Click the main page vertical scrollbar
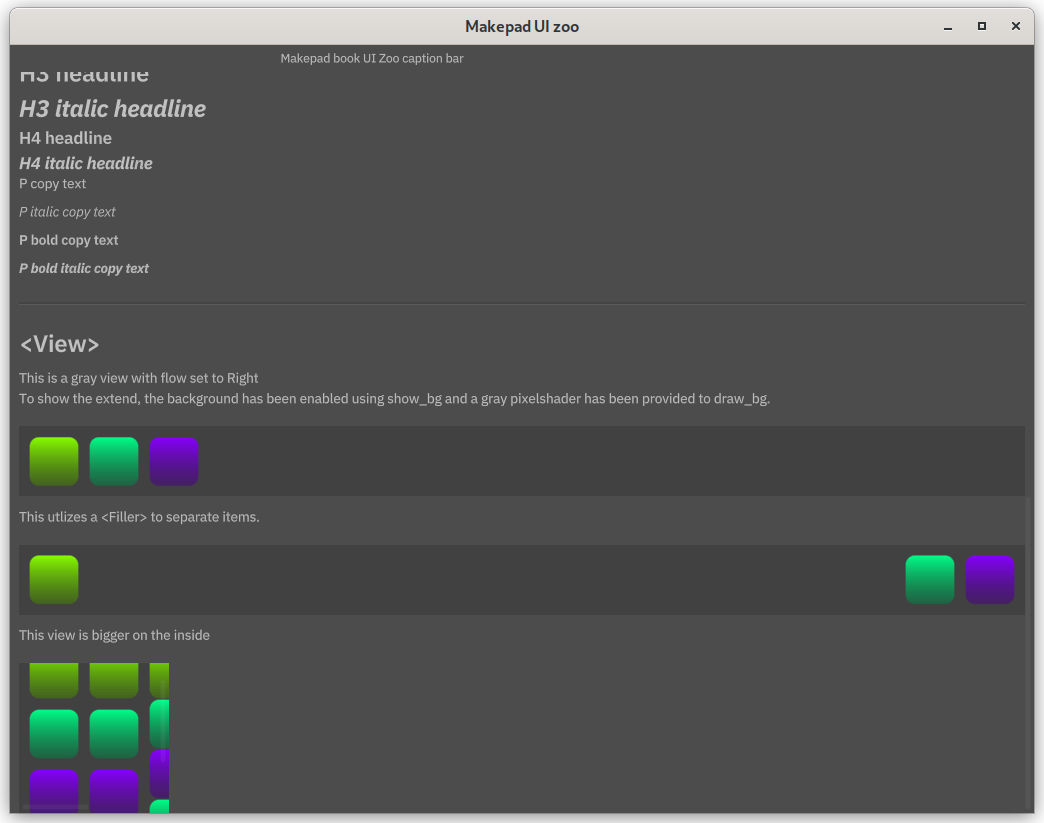The width and height of the screenshot is (1044, 823). click(x=1029, y=650)
